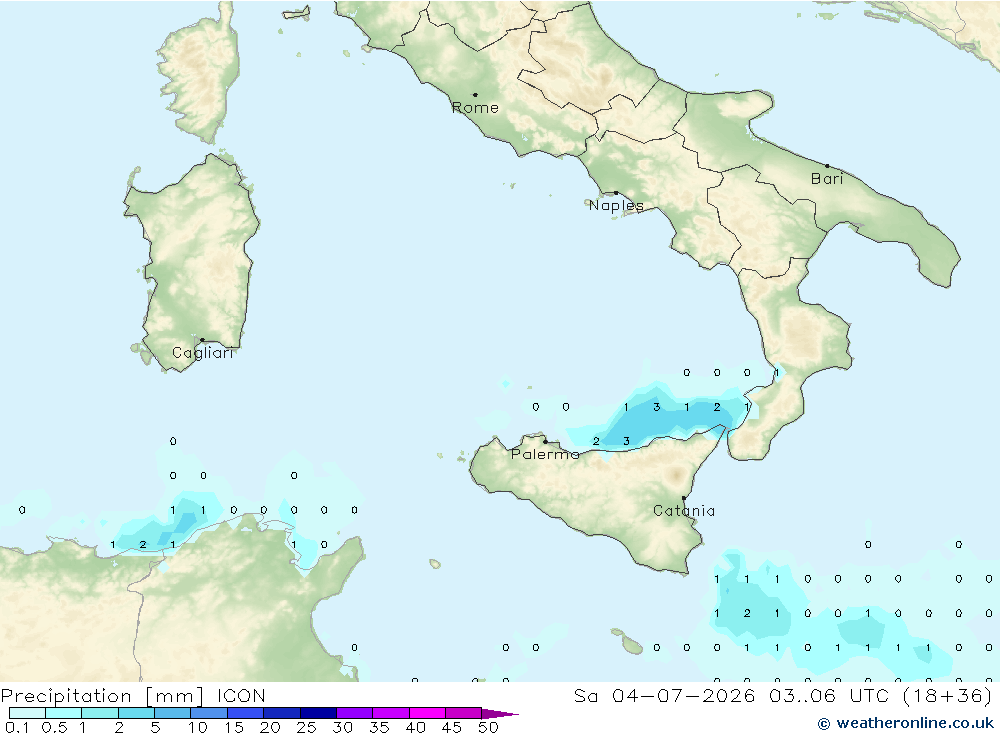Select the Sa 04-07-2026 date text

click(x=664, y=695)
